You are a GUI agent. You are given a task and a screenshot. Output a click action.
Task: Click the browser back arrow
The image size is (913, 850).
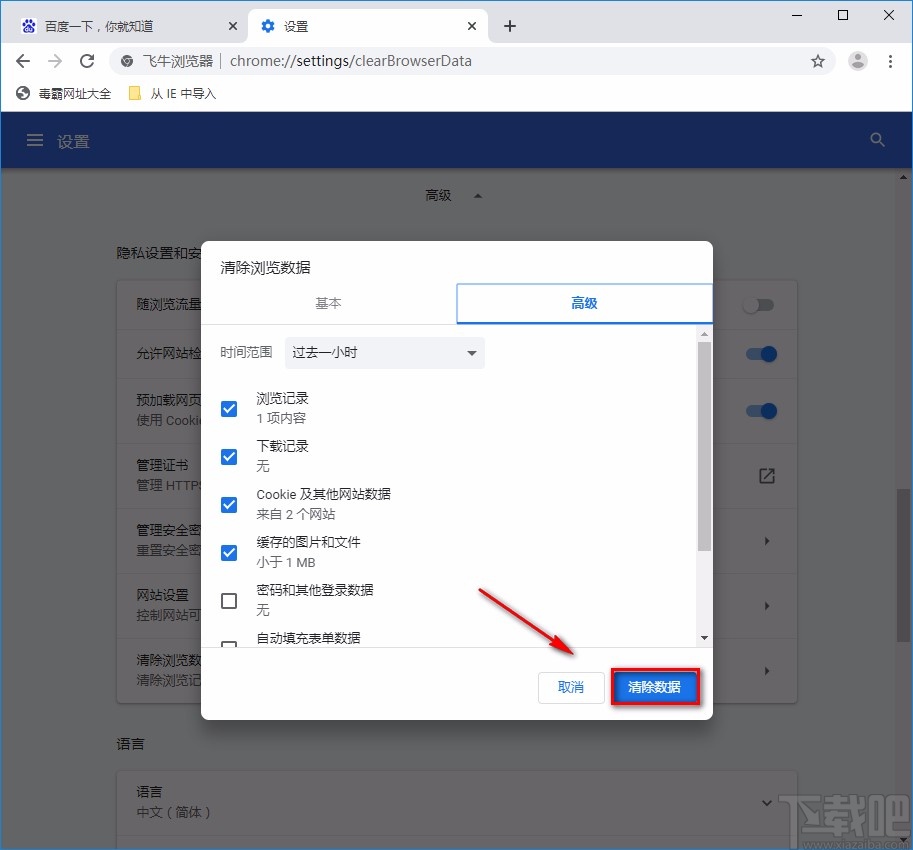22,61
